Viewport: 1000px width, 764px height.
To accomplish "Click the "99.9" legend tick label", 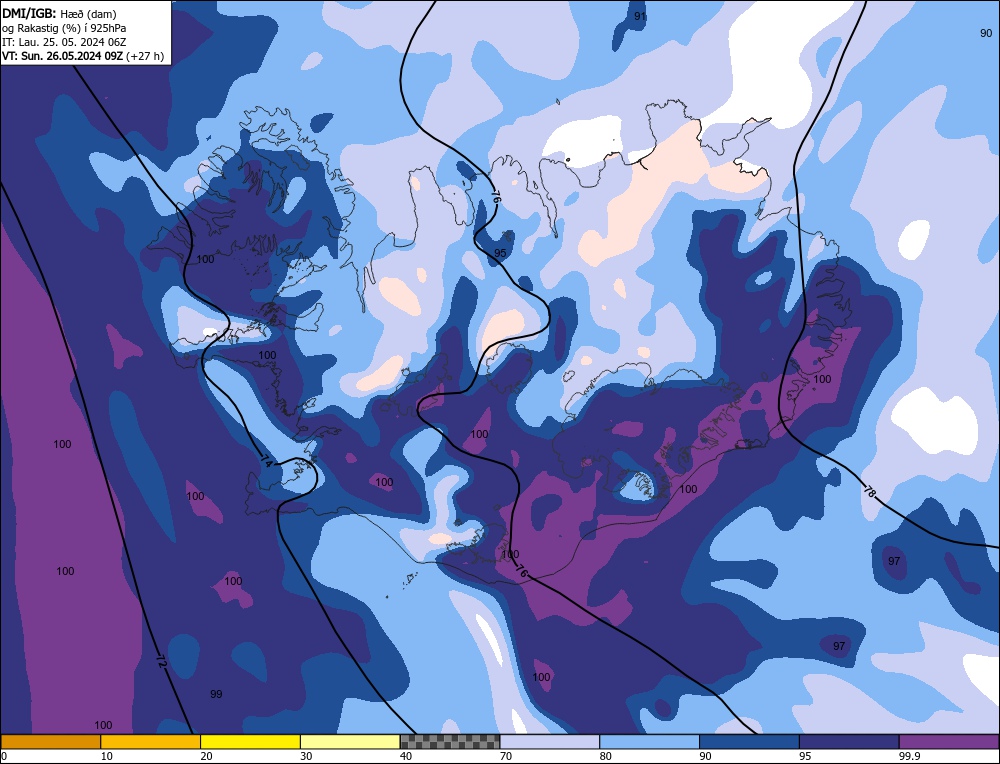I will (909, 756).
